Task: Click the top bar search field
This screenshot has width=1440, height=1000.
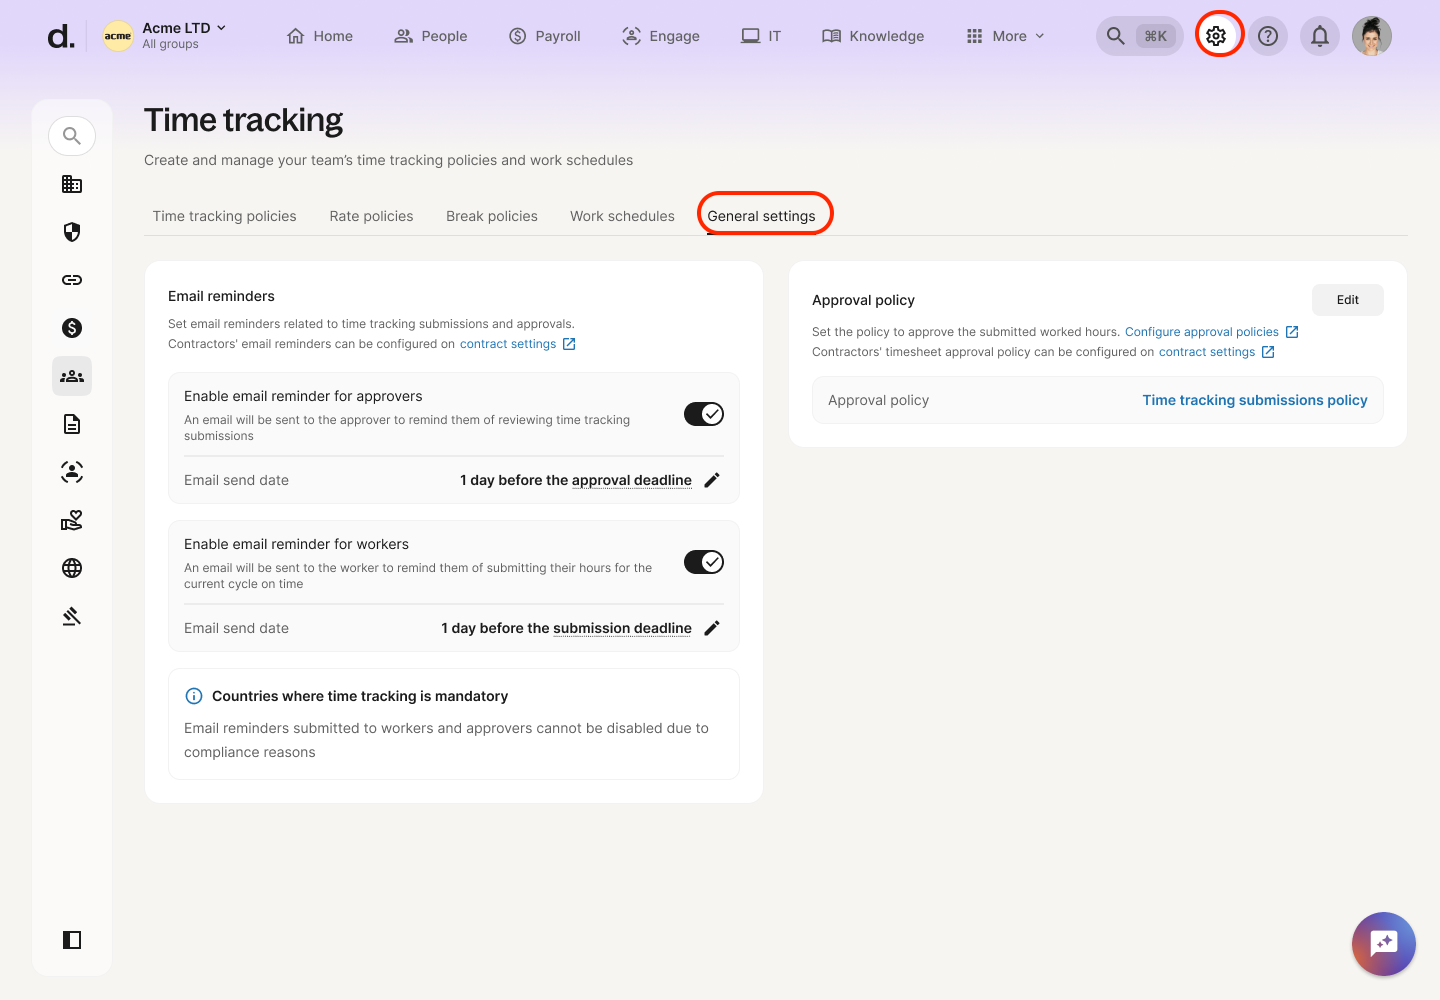Action: [1139, 36]
